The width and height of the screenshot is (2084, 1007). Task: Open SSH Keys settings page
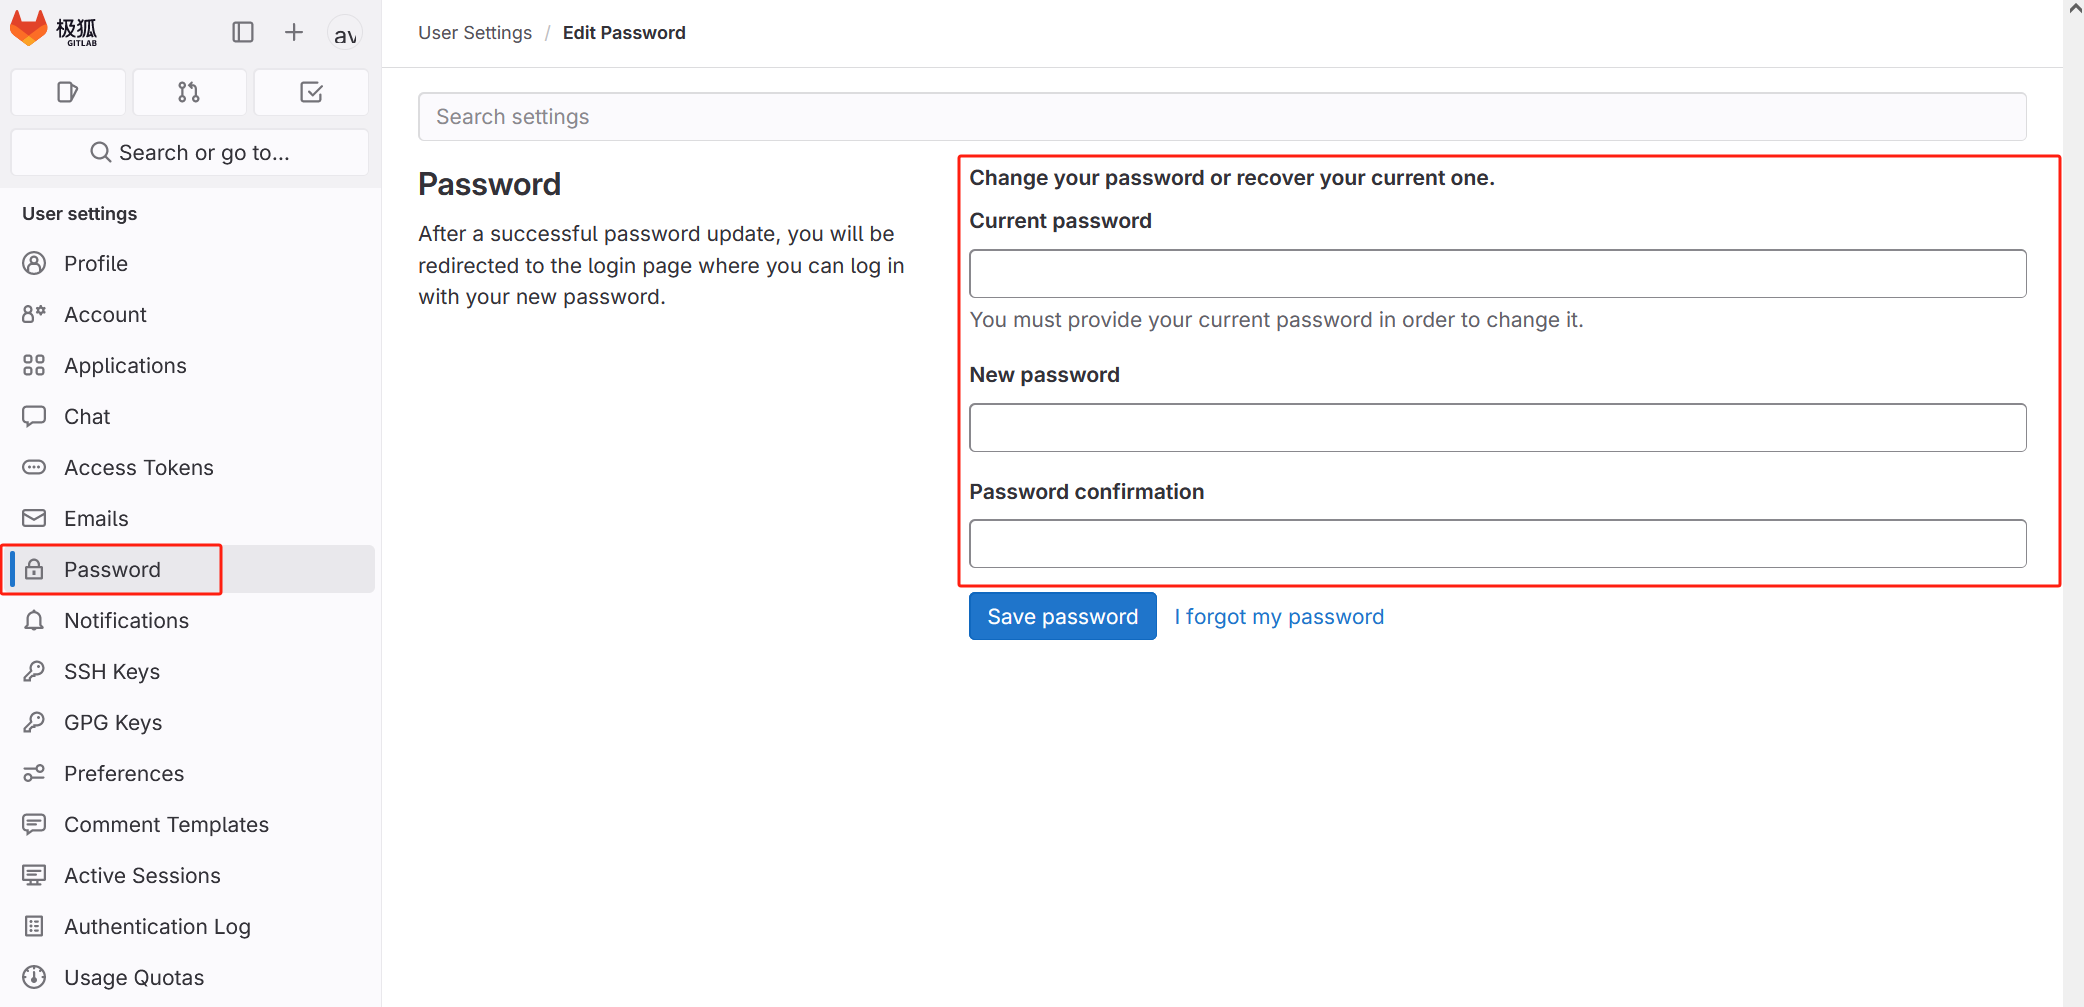click(111, 671)
